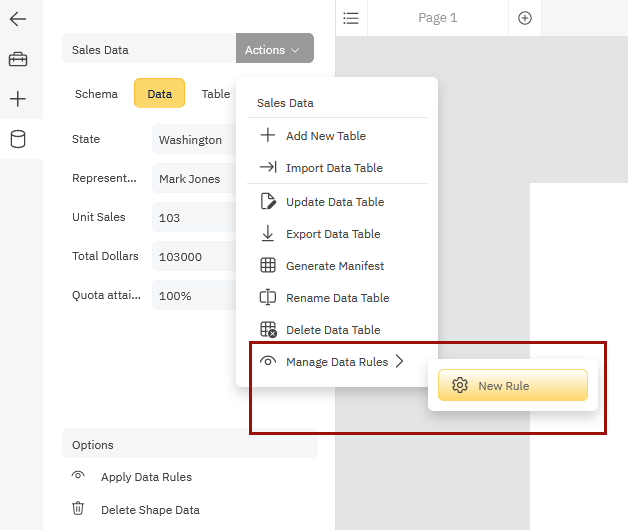Click the gear icon in New Rule

[460, 385]
